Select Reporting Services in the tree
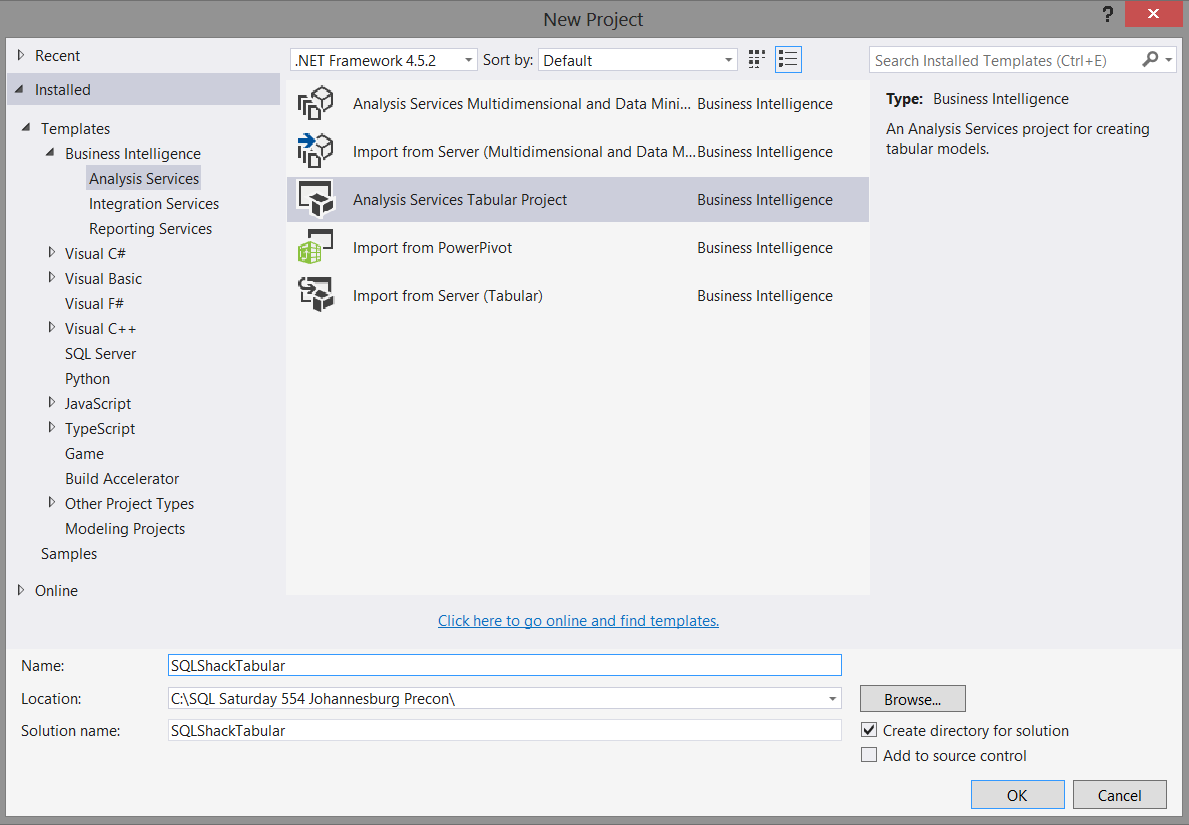The height and width of the screenshot is (825, 1189). [150, 229]
